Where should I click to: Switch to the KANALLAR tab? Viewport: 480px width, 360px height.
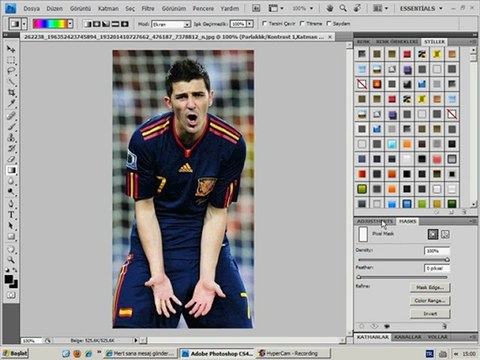click(x=408, y=337)
